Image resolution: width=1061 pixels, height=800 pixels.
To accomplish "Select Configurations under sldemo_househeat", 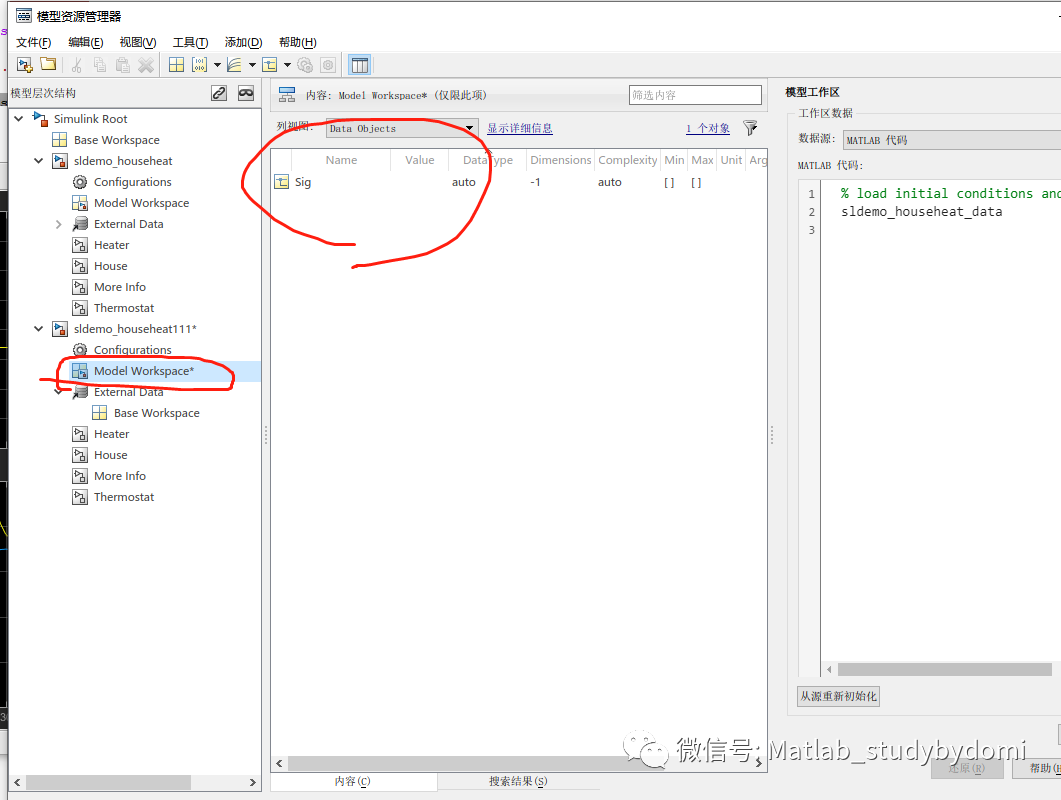I will [x=133, y=182].
